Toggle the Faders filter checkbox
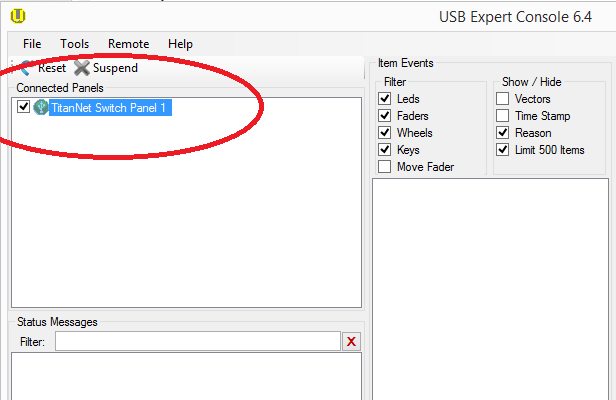This screenshot has width=616, height=400. coord(385,116)
